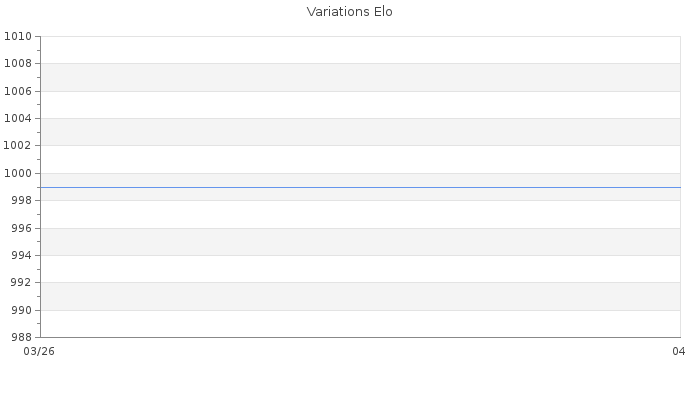Select the 998 y-axis label
This screenshot has width=700, height=400.
(x=21, y=200)
